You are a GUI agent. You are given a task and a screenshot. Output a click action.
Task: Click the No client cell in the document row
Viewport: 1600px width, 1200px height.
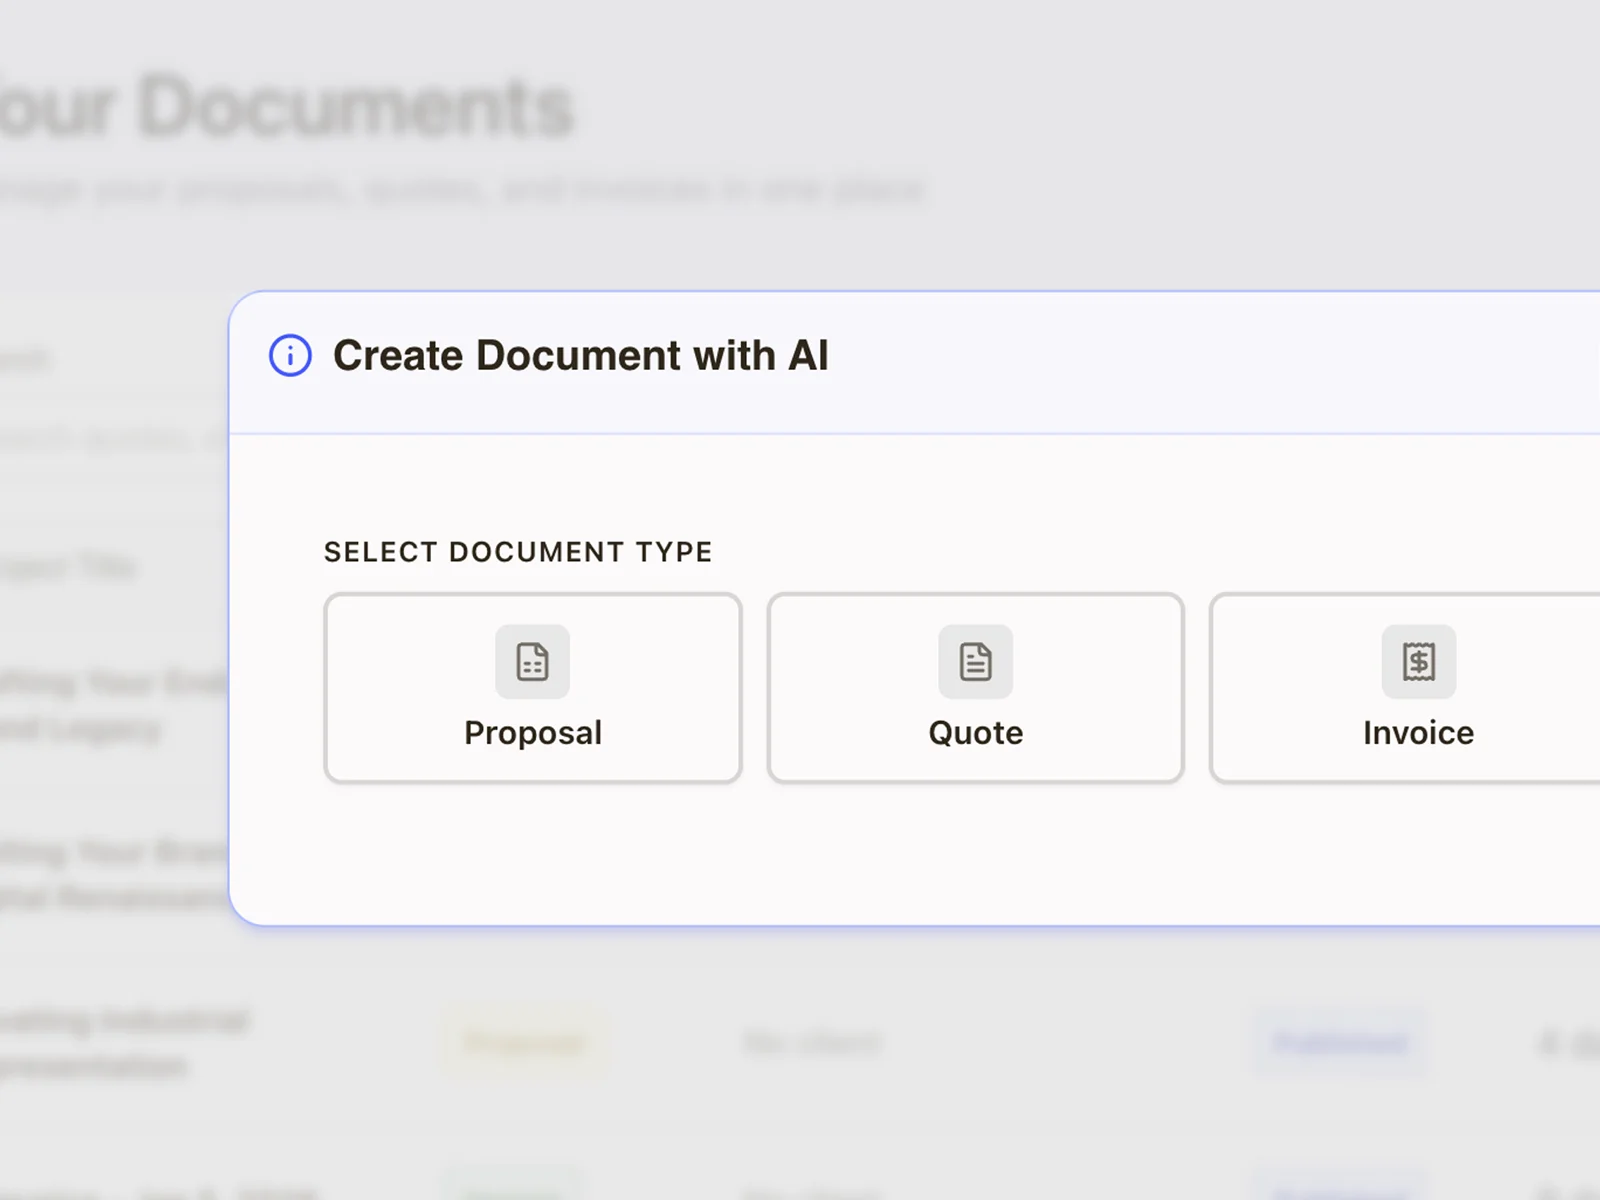pos(810,1042)
